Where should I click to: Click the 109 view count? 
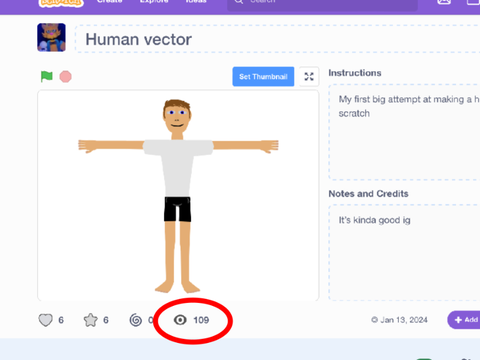(201, 320)
